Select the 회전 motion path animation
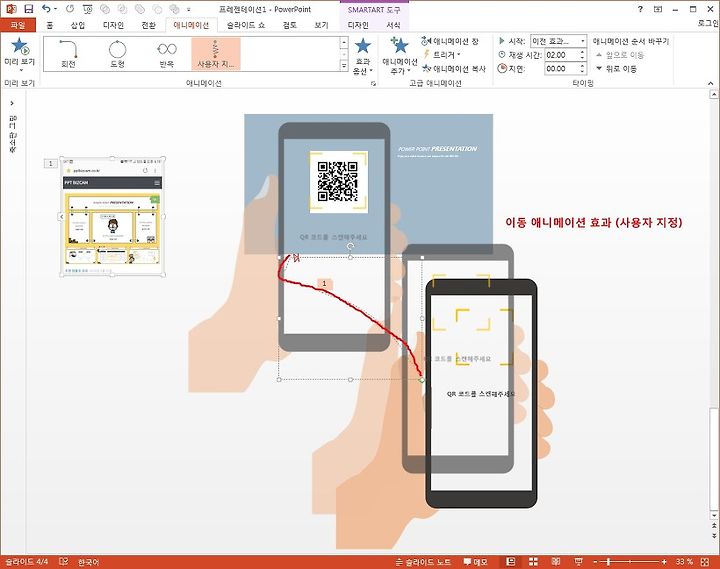Viewport: 720px width, 569px height. [68, 54]
